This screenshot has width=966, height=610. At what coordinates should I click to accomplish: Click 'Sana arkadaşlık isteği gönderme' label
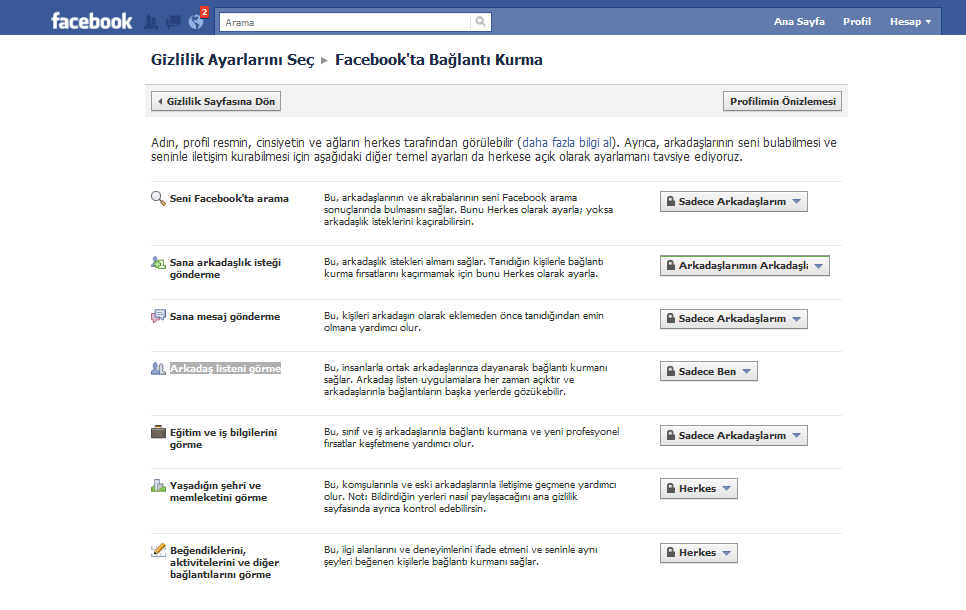click(225, 269)
